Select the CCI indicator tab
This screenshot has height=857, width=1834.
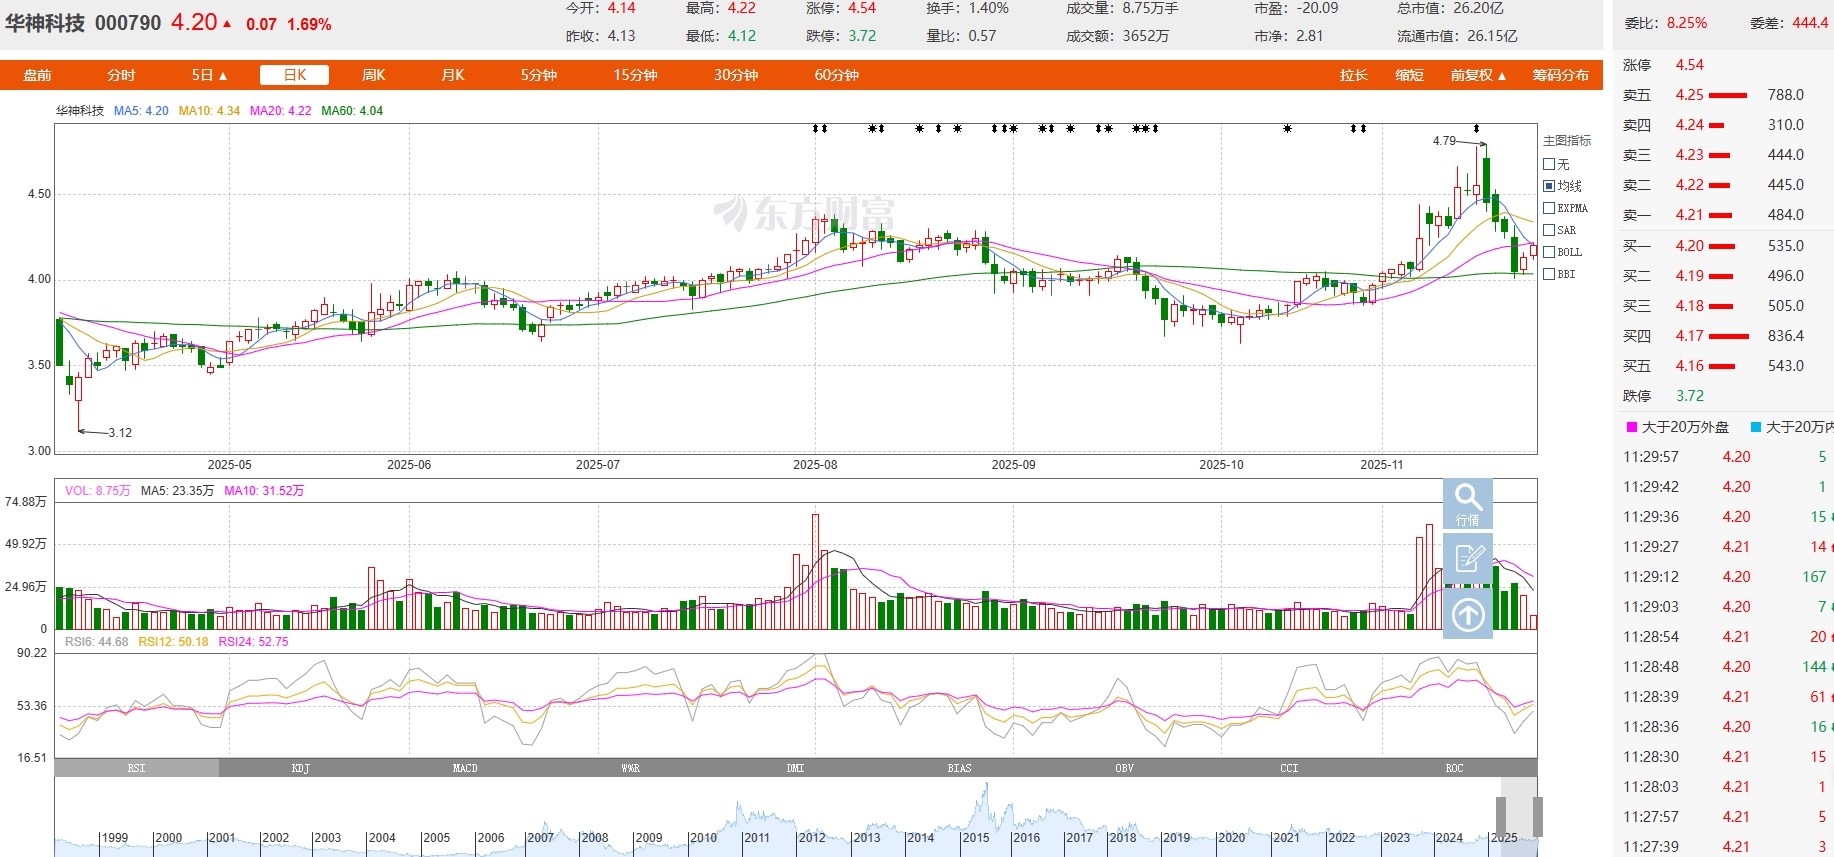coord(1289,768)
